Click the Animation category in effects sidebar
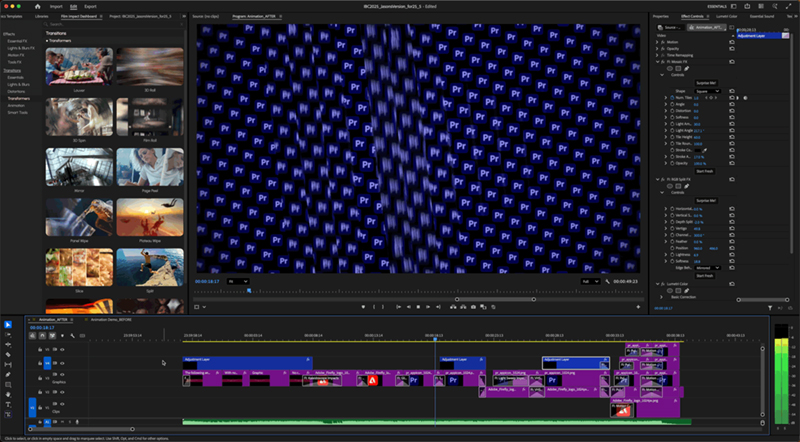 point(17,104)
